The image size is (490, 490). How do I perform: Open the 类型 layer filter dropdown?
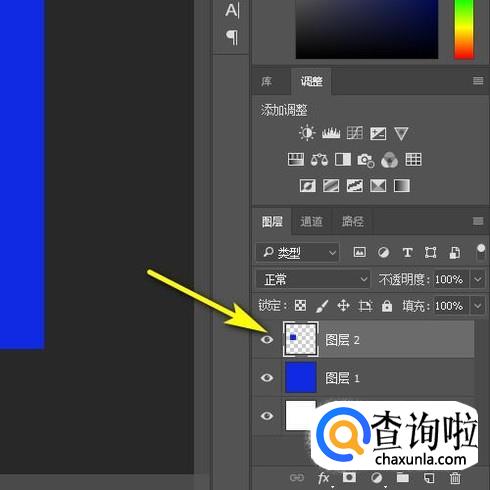pos(297,253)
